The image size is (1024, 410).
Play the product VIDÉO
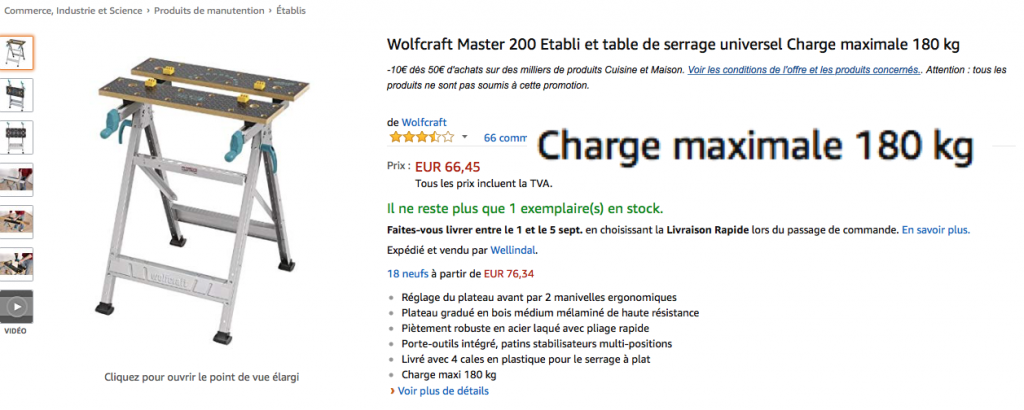[16, 307]
